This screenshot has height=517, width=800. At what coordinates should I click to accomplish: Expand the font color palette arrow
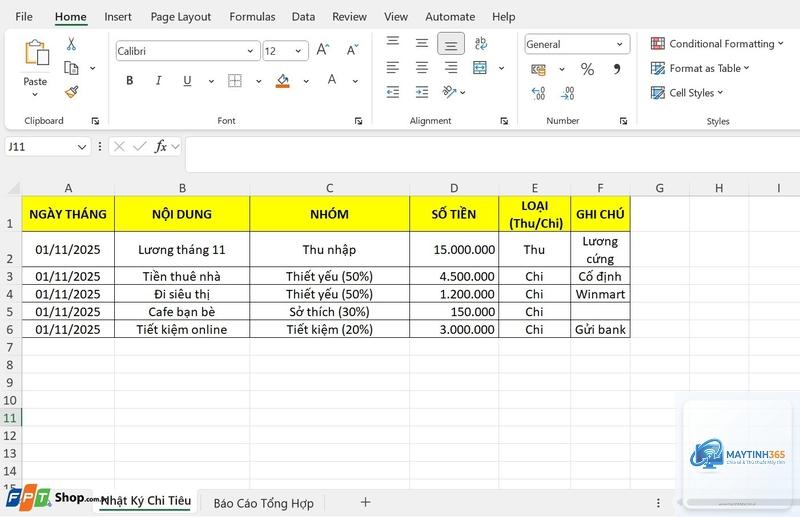point(355,81)
